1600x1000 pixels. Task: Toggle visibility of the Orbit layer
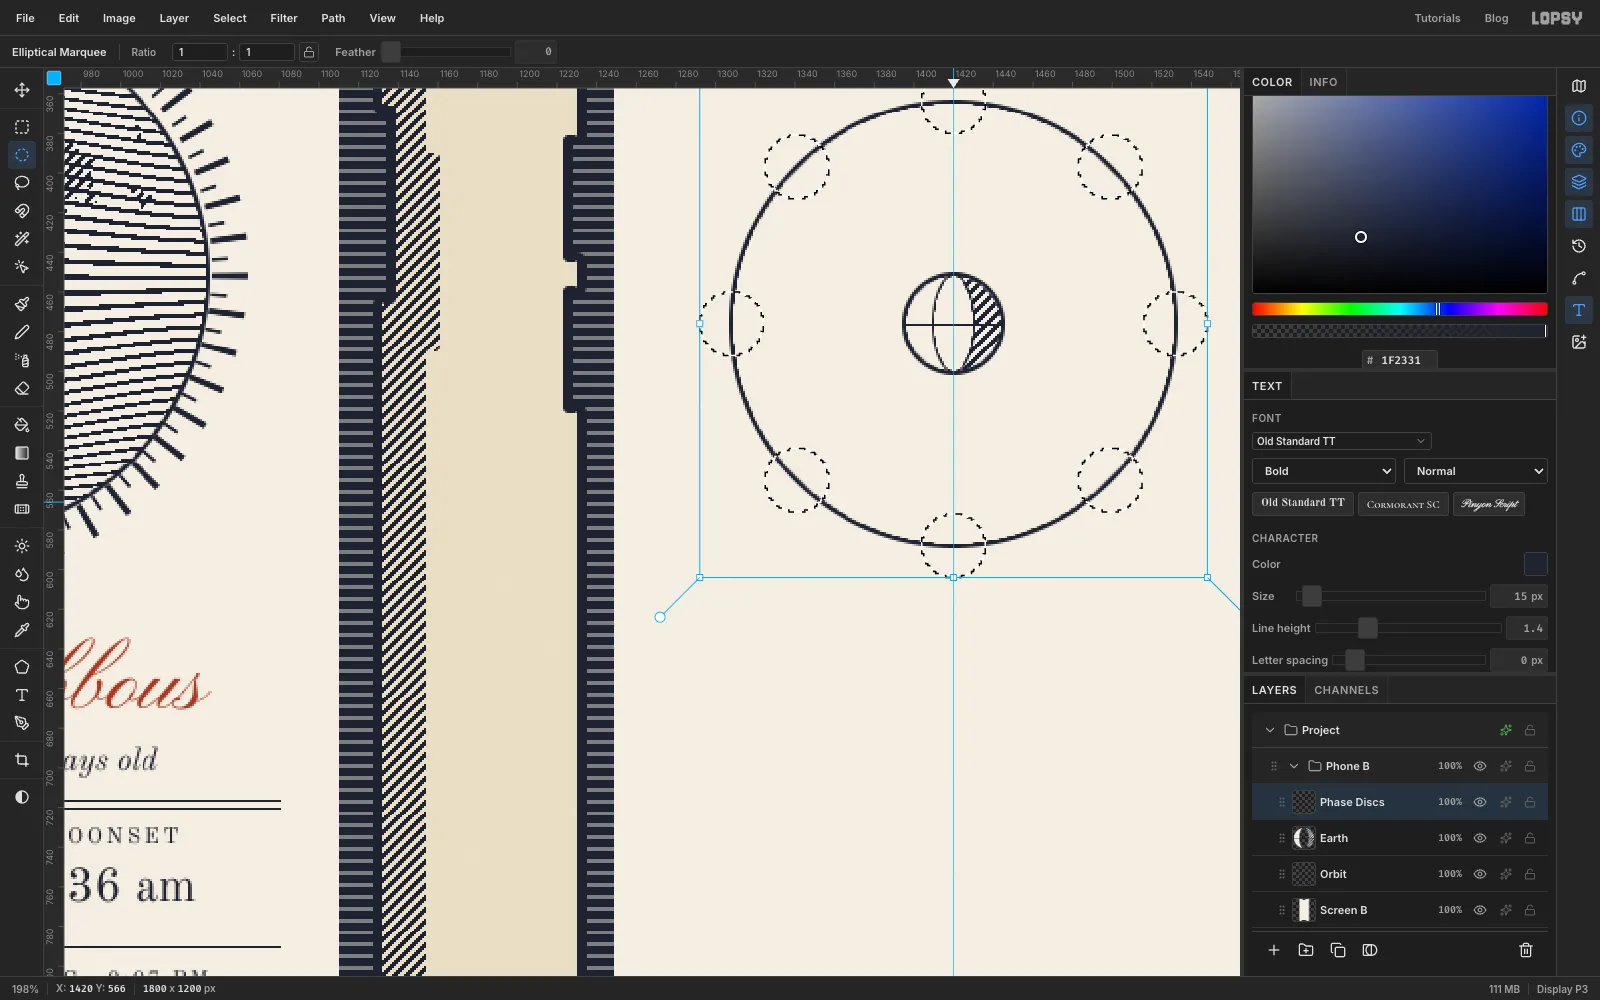[1480, 874]
